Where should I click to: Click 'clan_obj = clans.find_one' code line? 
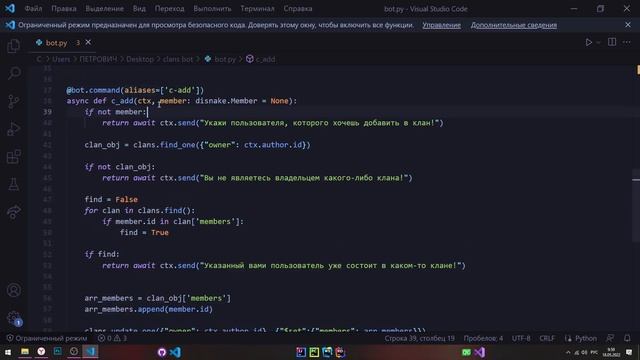pos(197,145)
